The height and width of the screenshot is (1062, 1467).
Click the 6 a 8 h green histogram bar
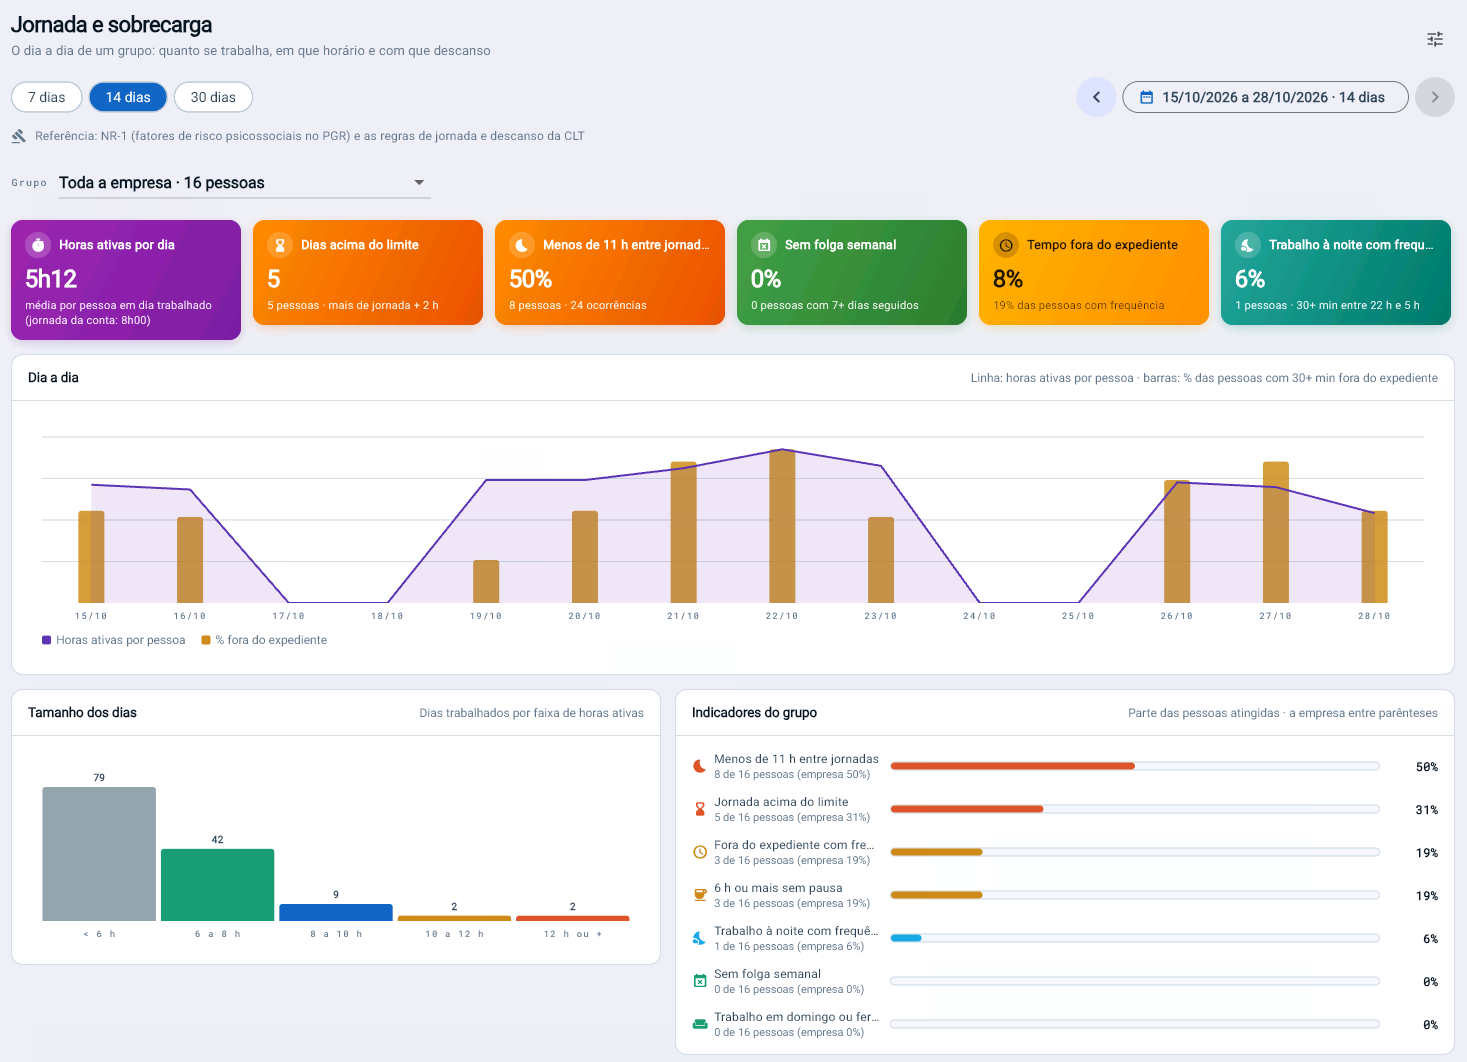pyautogui.click(x=217, y=885)
